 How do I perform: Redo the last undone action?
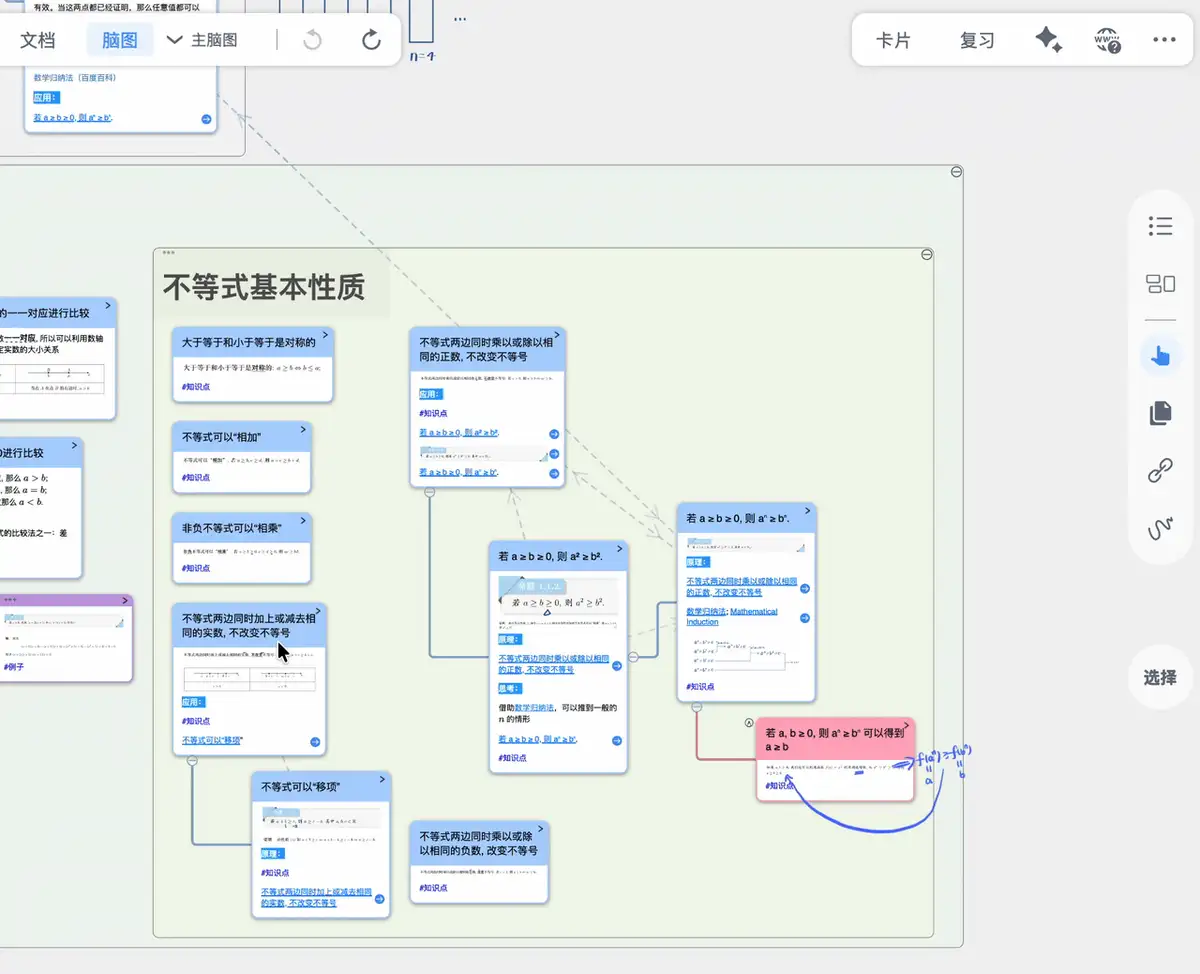(x=371, y=40)
